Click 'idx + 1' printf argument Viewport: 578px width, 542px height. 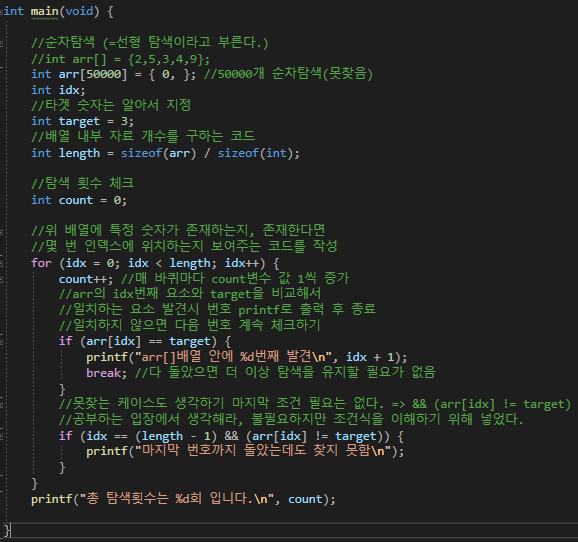click(370, 357)
